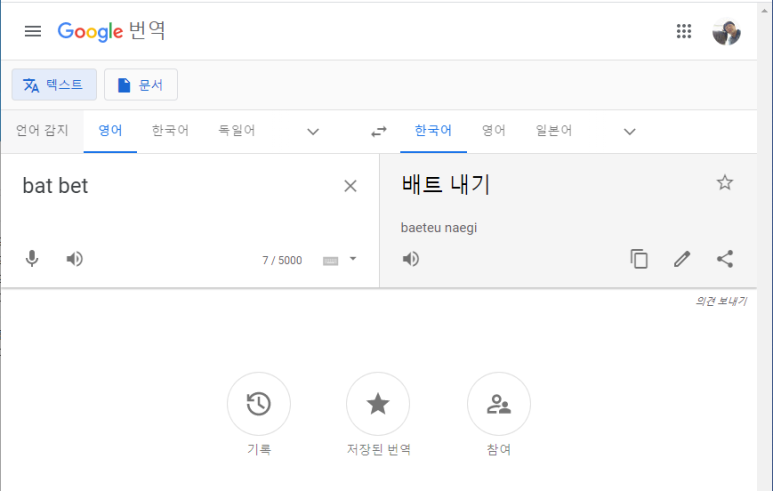This screenshot has height=491, width=773.
Task: Choose 일본어 as target language
Action: (x=554, y=131)
